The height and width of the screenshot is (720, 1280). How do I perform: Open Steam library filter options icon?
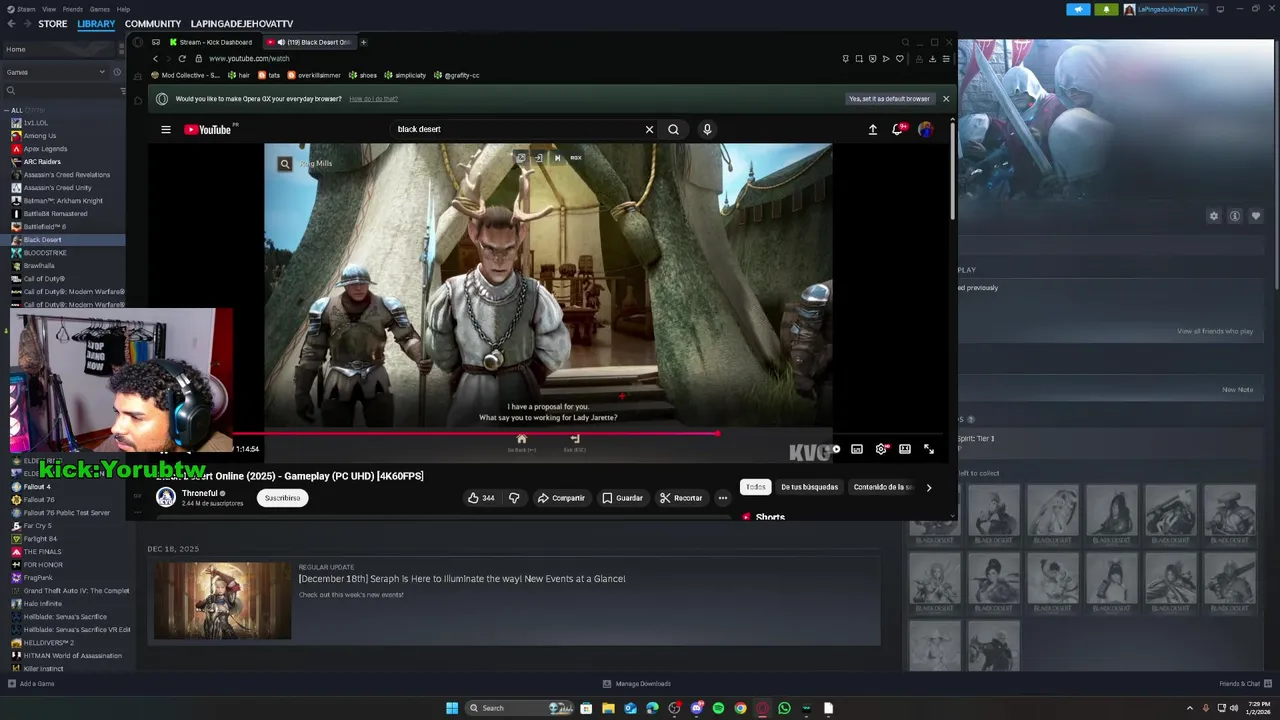[124, 91]
